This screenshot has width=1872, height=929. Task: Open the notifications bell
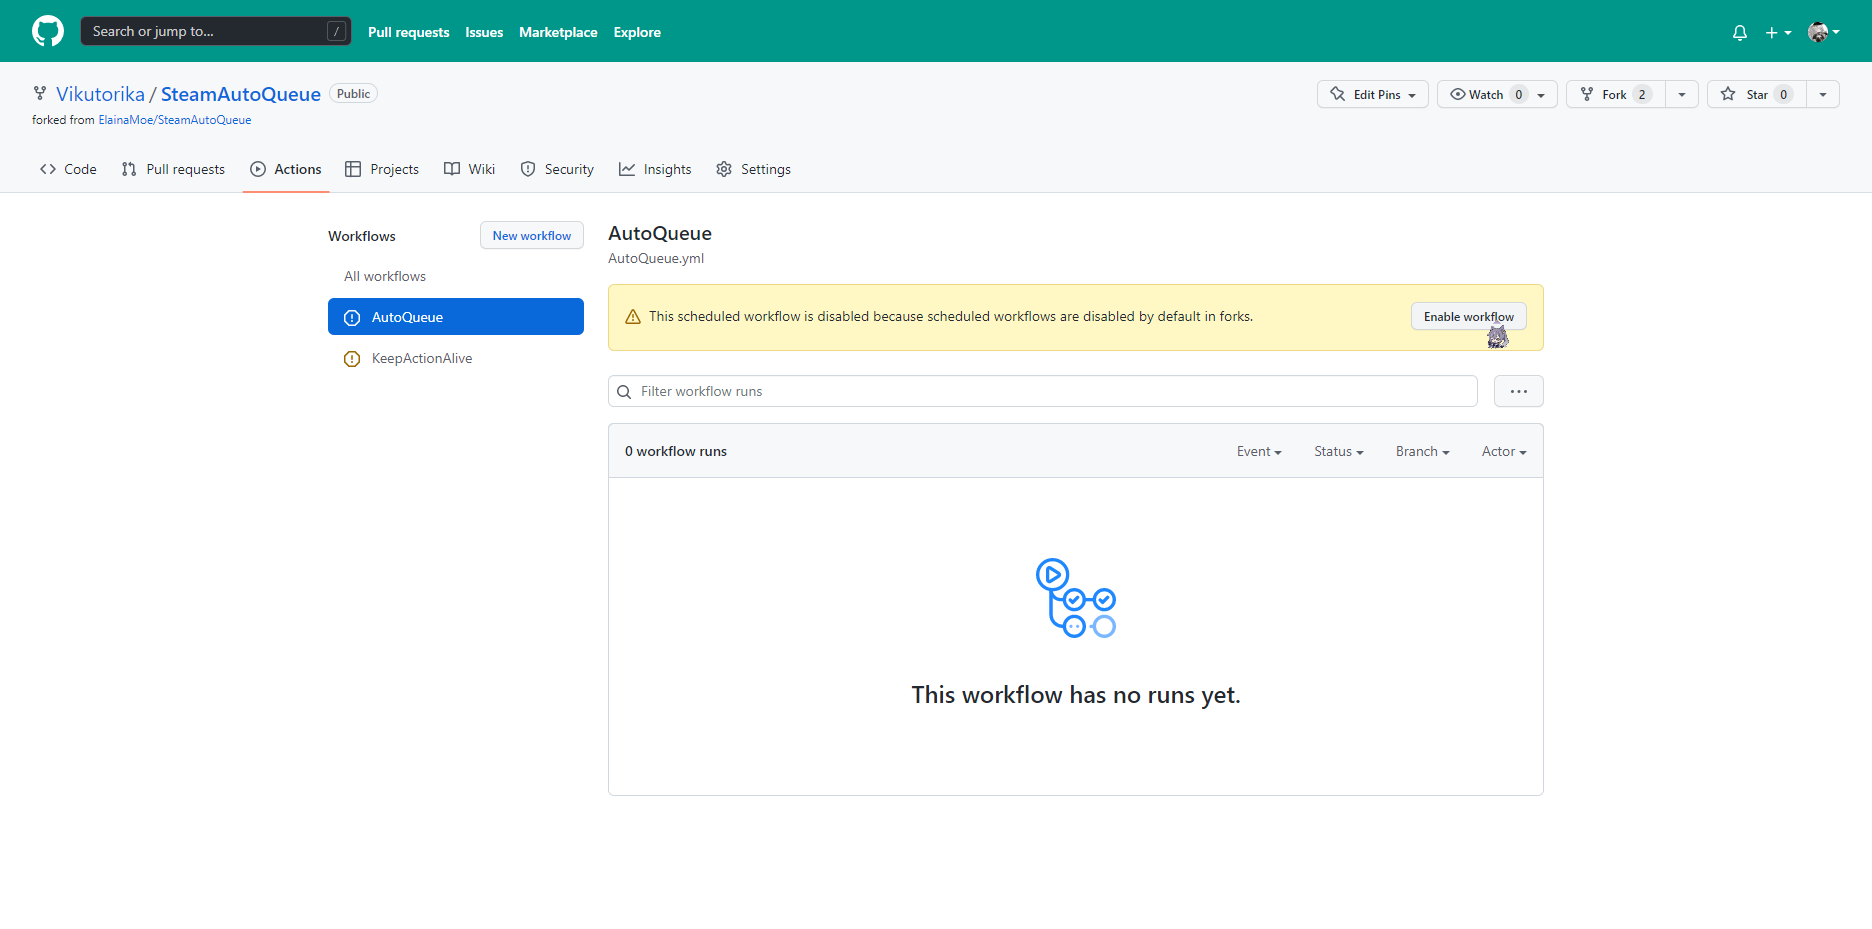coord(1739,33)
